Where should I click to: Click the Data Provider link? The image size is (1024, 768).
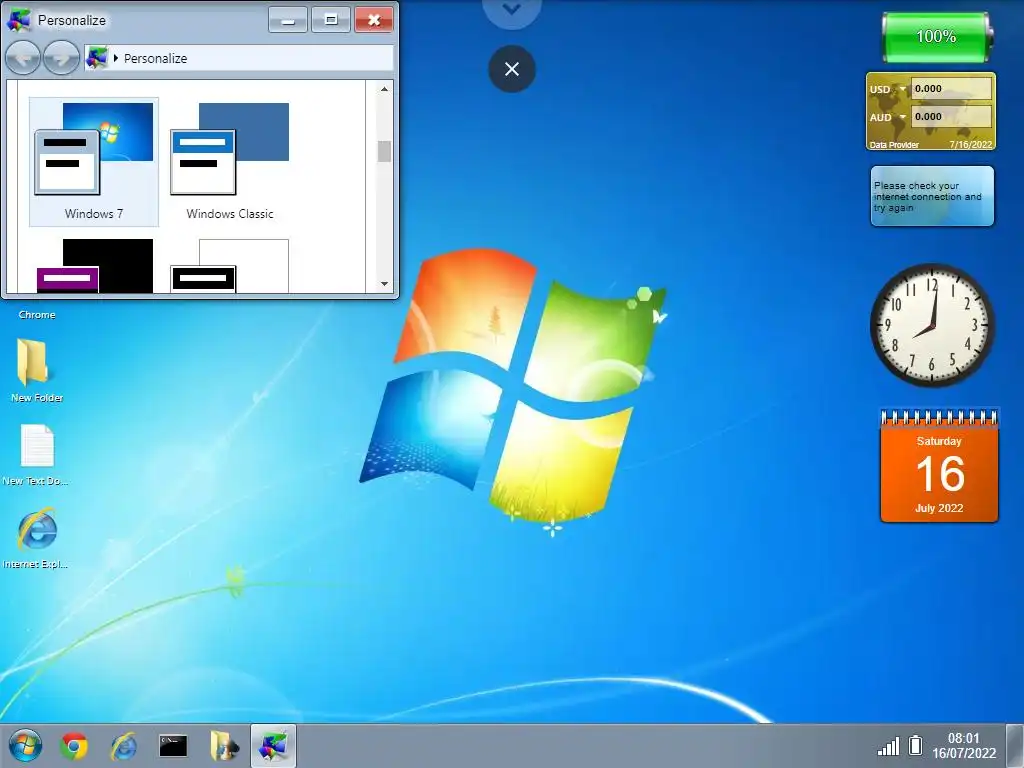click(894, 145)
